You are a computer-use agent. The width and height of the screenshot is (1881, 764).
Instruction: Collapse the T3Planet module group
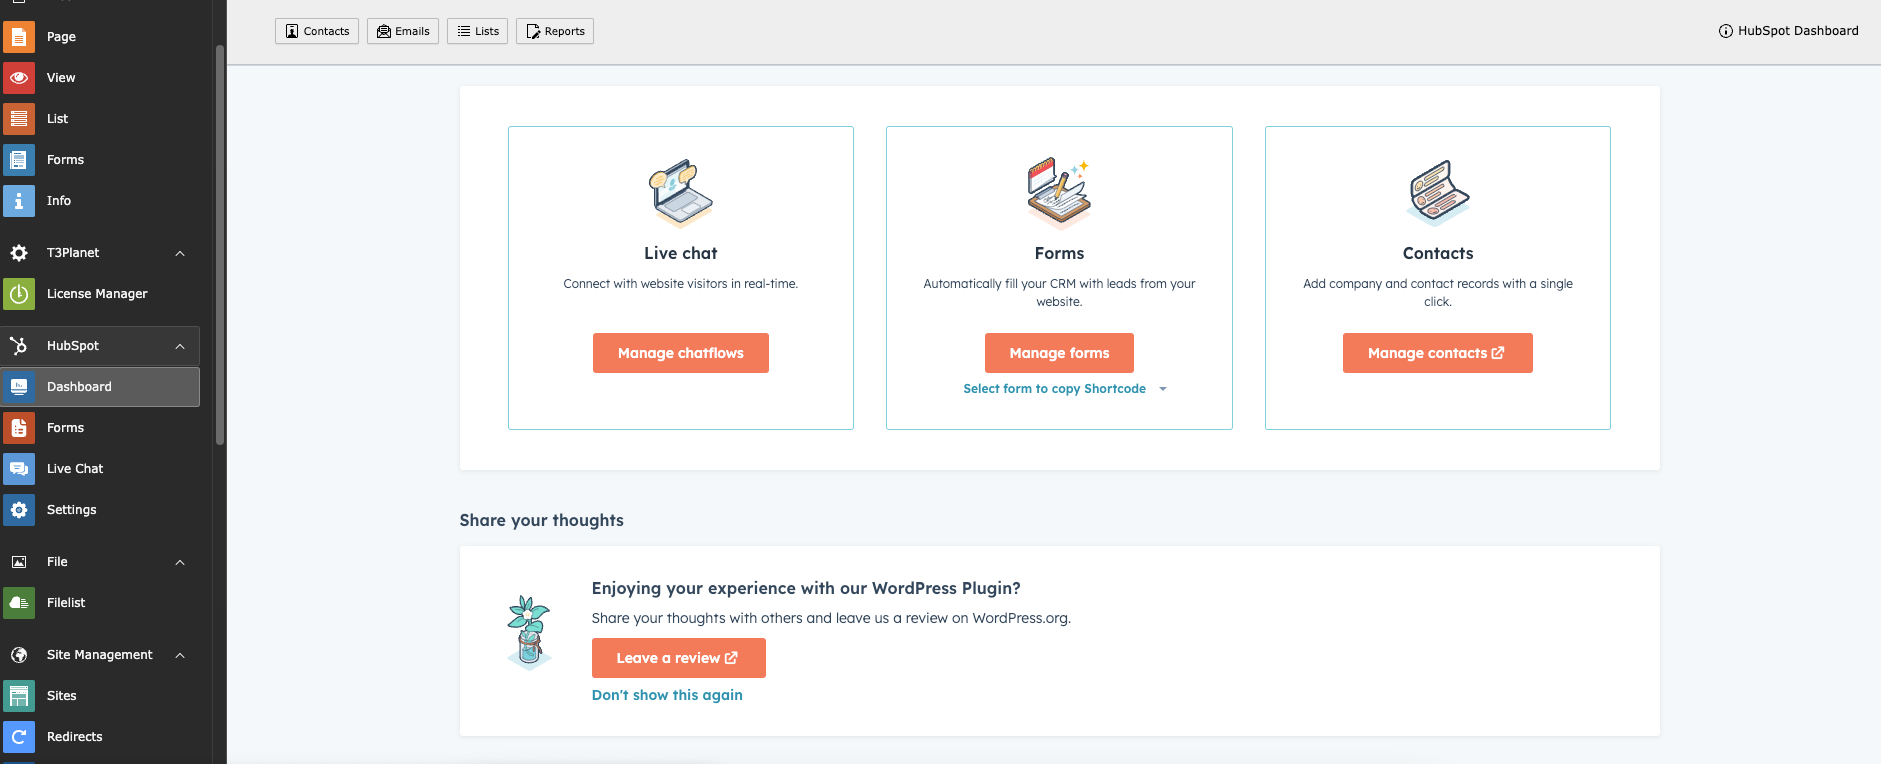point(180,253)
